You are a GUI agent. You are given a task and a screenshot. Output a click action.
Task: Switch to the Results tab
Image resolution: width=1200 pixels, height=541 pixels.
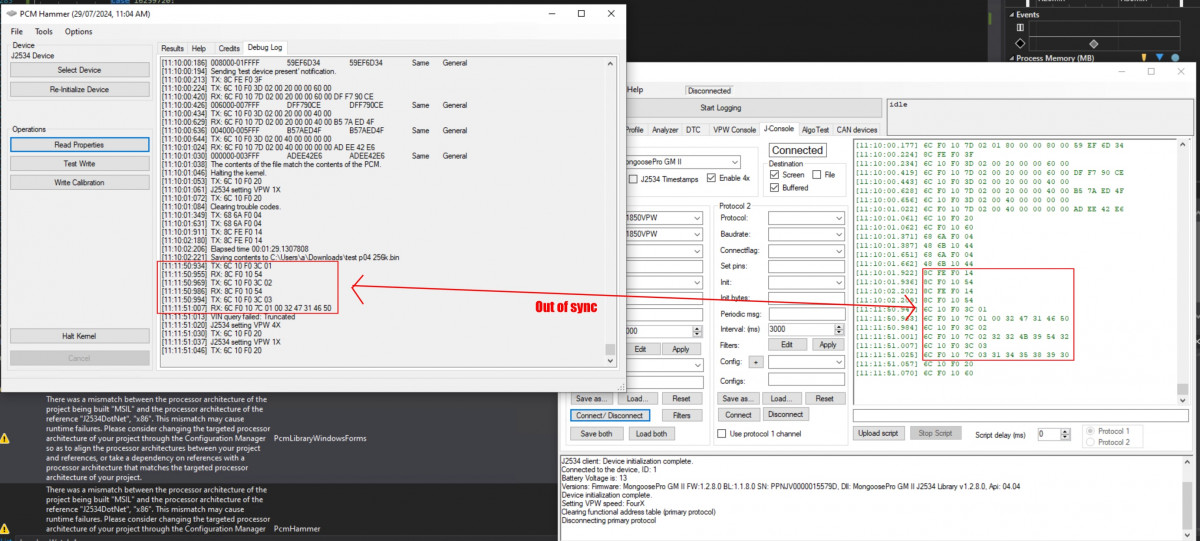click(x=172, y=48)
